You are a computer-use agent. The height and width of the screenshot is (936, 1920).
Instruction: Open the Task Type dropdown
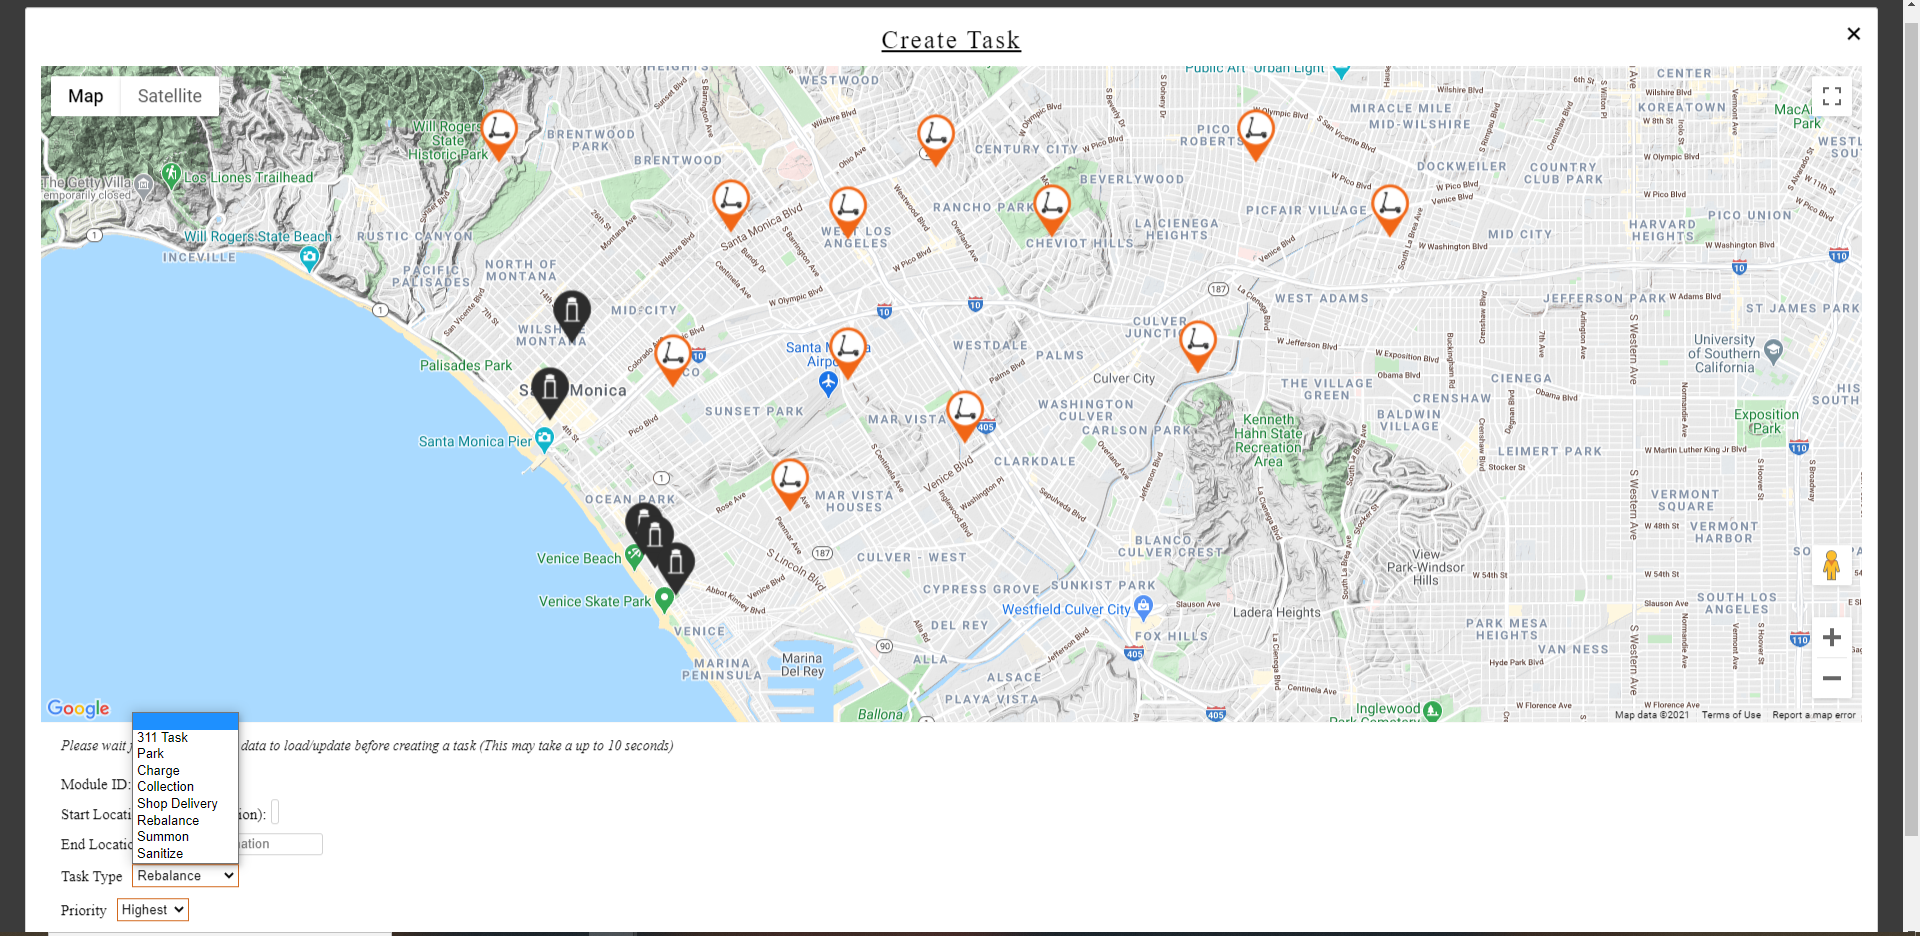point(185,876)
